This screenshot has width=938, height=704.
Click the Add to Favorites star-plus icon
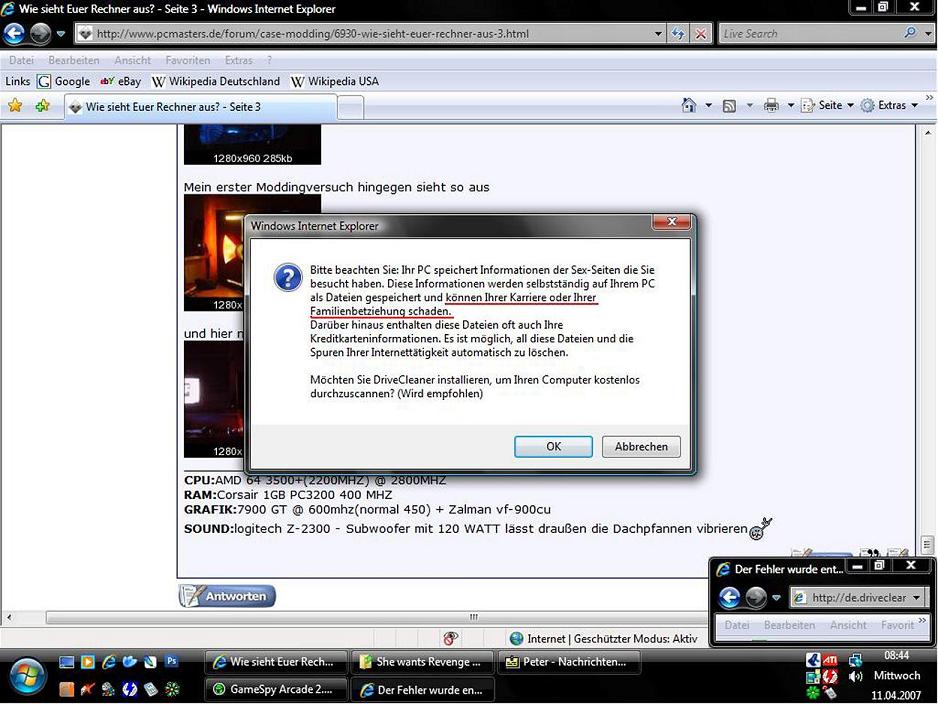click(x=42, y=106)
